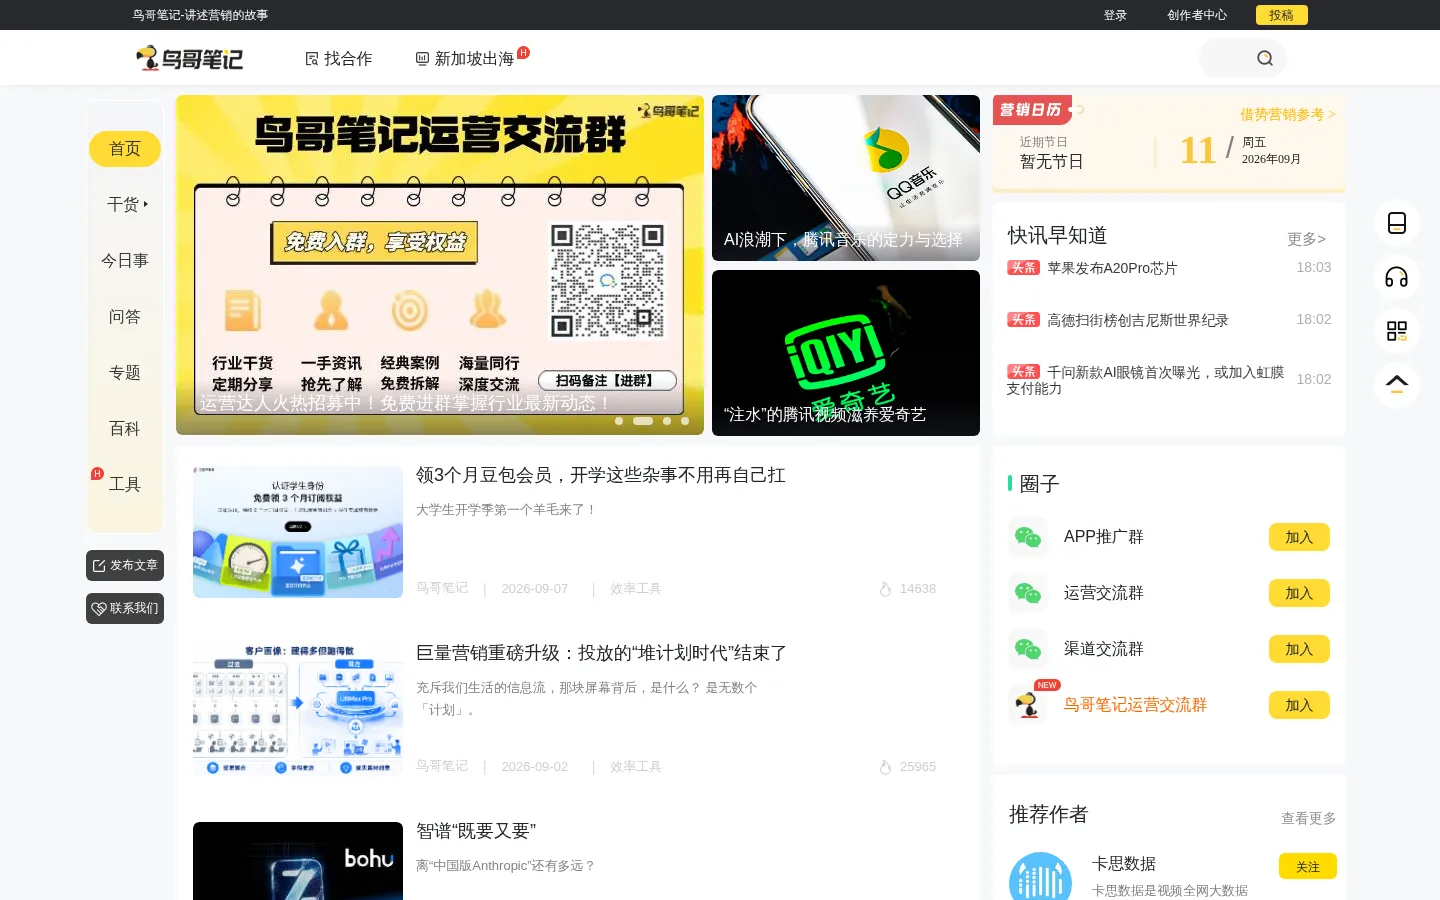The height and width of the screenshot is (900, 1440).
Task: Open 创作者中心 link
Action: click(1197, 15)
